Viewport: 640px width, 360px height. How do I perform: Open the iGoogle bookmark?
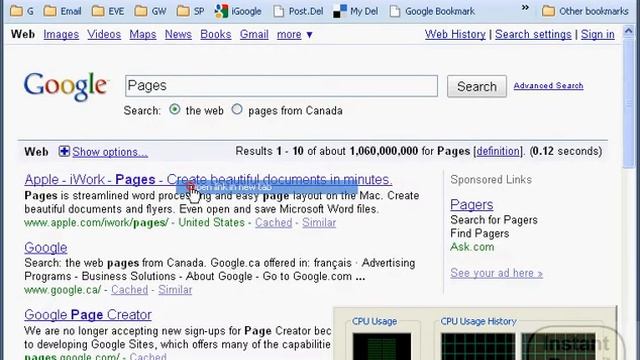pyautogui.click(x=238, y=11)
